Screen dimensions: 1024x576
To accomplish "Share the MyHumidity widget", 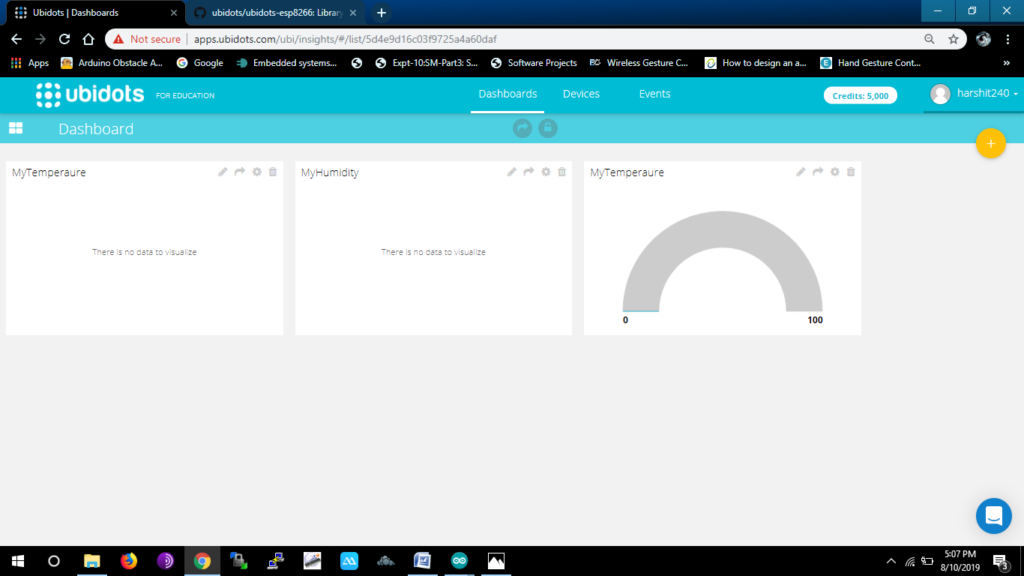I will [529, 172].
